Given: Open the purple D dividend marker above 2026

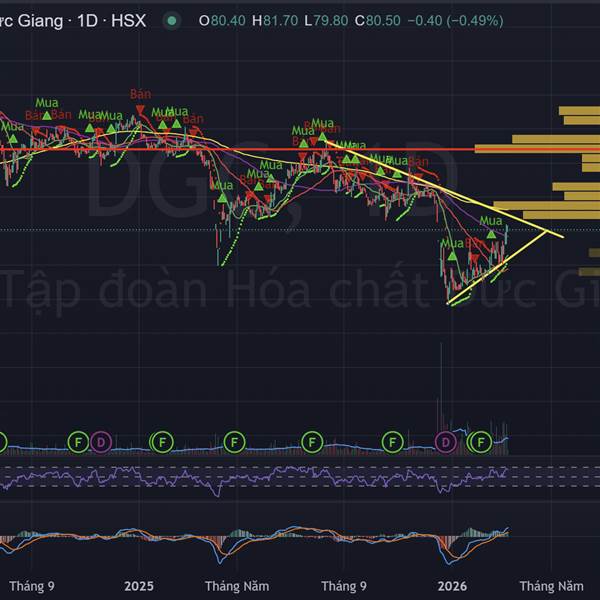Looking at the screenshot, I should pyautogui.click(x=446, y=443).
